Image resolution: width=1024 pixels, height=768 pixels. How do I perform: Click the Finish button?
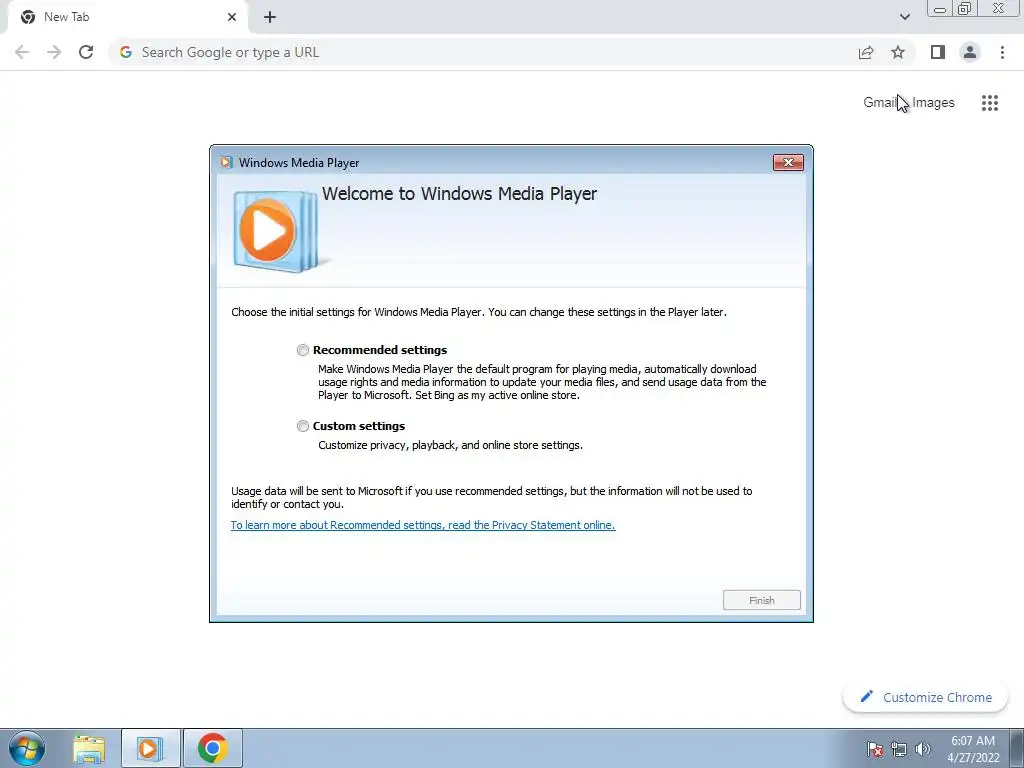(761, 600)
